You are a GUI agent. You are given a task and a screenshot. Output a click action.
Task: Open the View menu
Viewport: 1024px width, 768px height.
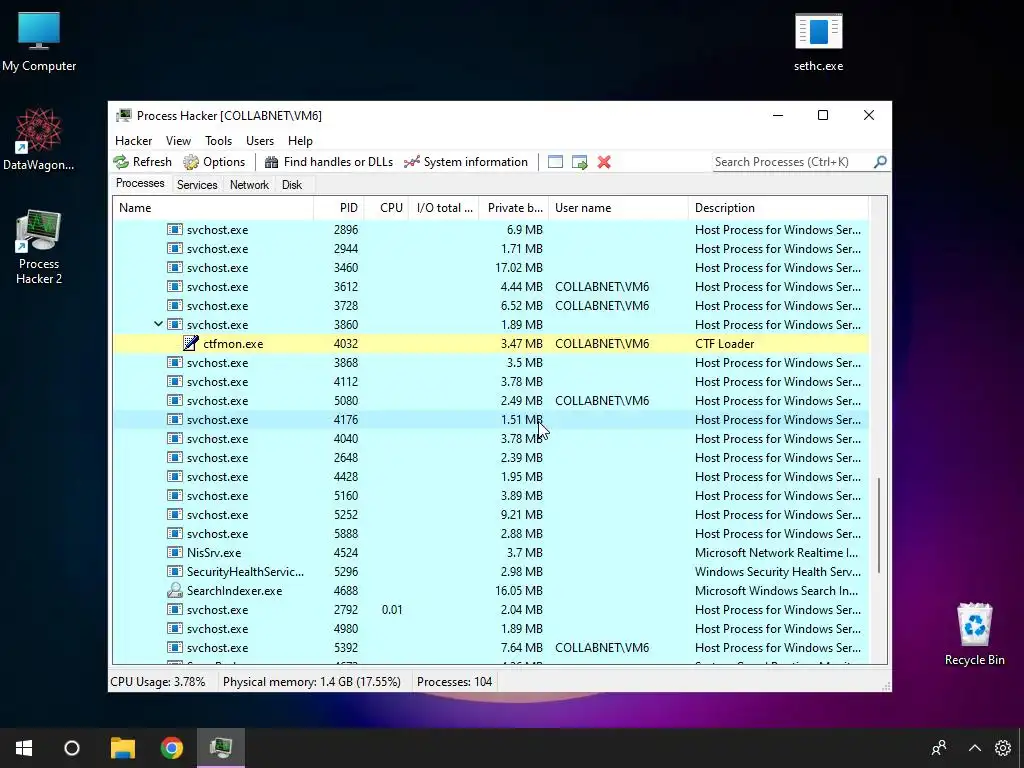(x=178, y=141)
